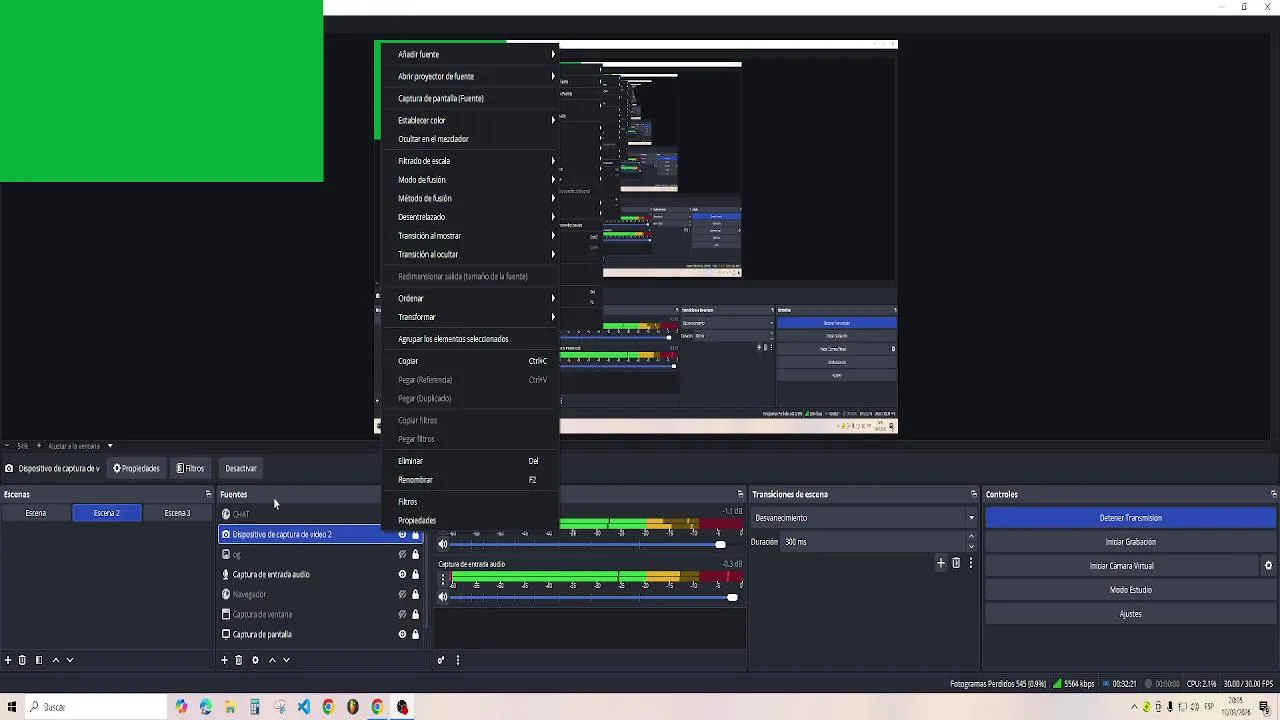Open scene filters icon in Escenas footer

[39, 660]
